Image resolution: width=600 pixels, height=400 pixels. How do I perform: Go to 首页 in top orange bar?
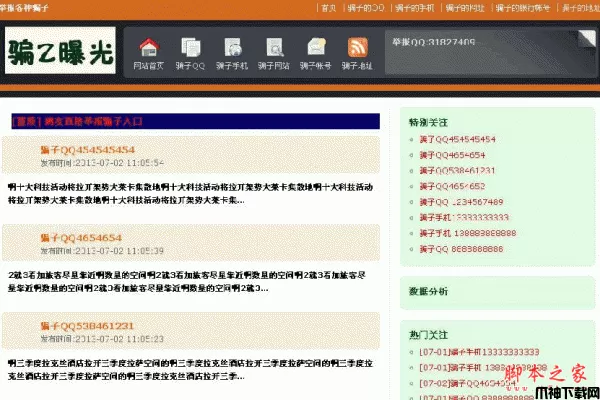(x=329, y=8)
